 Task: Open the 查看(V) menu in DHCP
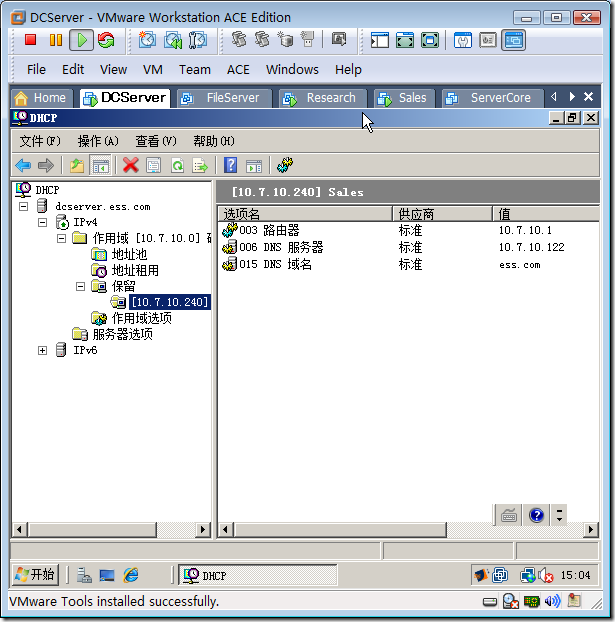point(156,141)
